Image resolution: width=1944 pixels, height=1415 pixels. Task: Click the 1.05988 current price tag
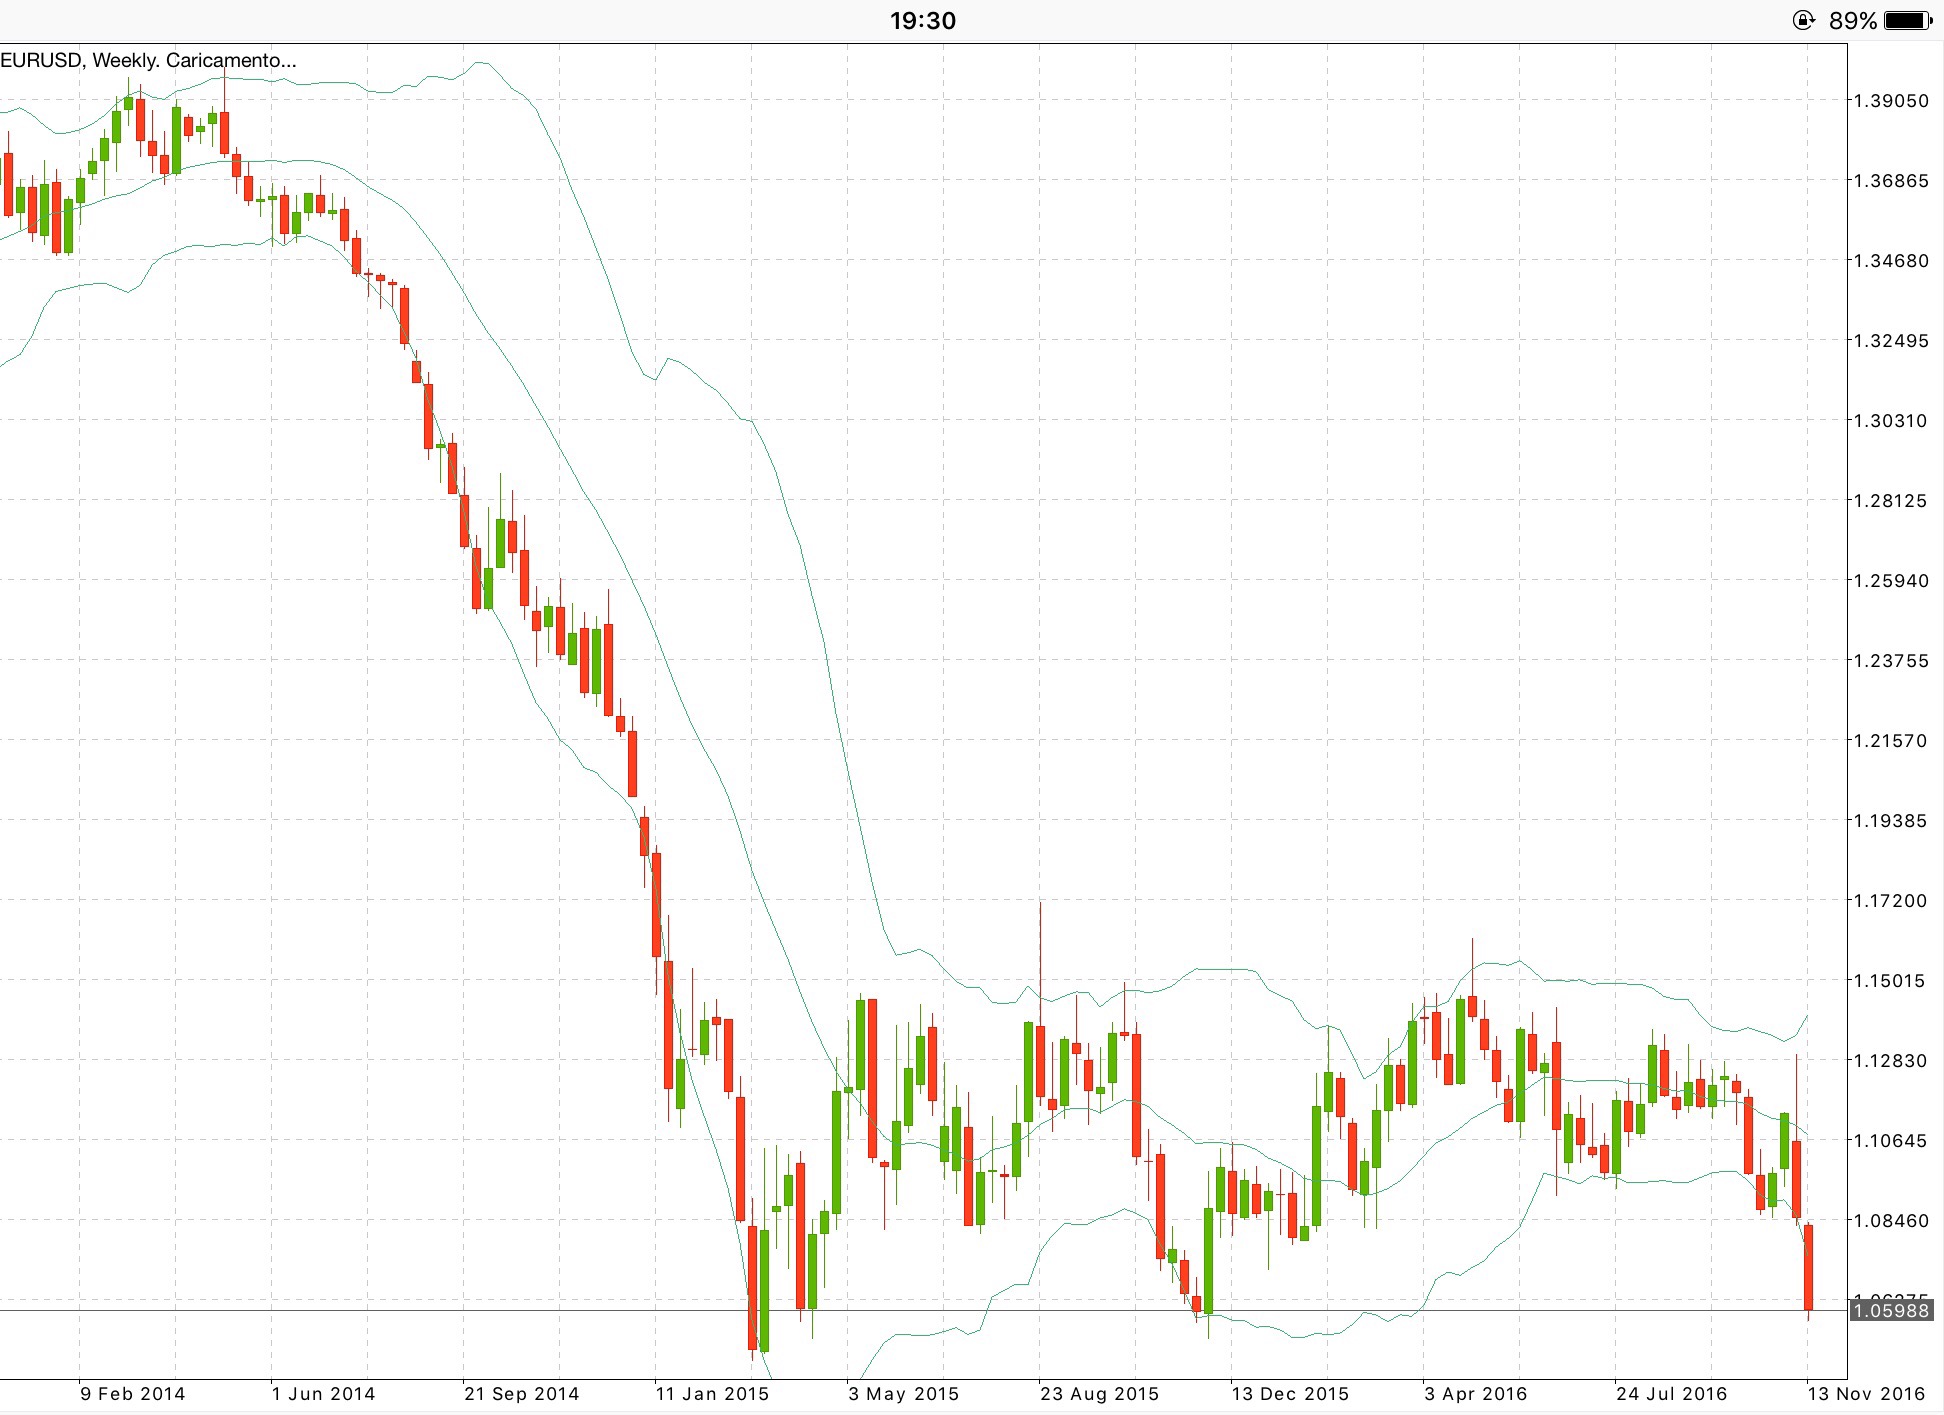pyautogui.click(x=1890, y=1310)
